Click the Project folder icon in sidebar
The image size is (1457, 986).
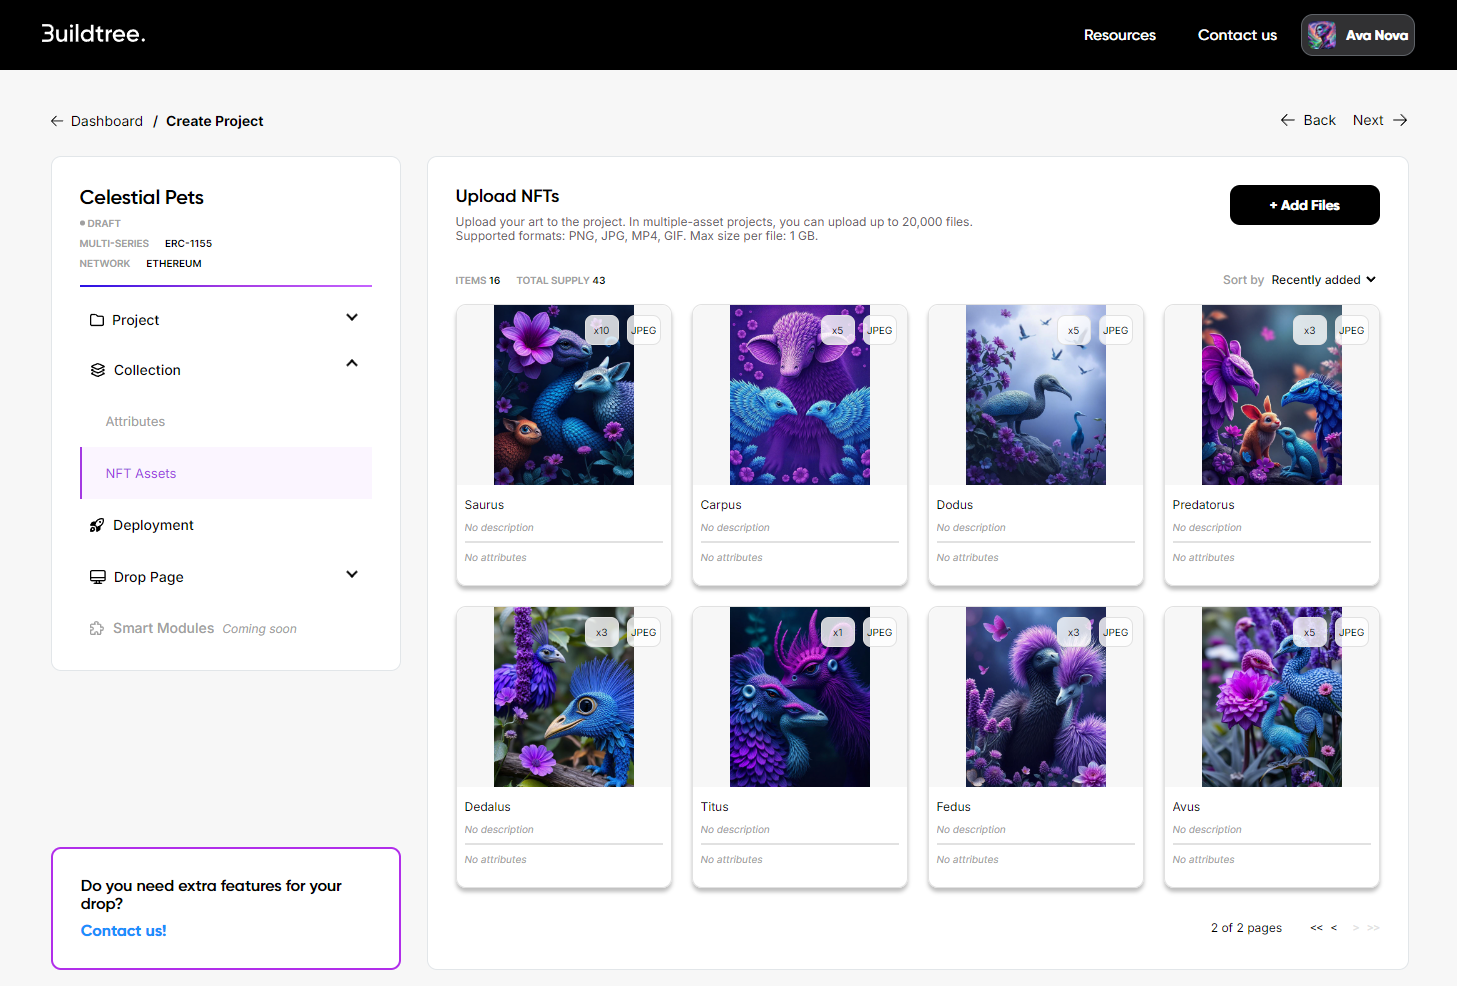point(97,320)
